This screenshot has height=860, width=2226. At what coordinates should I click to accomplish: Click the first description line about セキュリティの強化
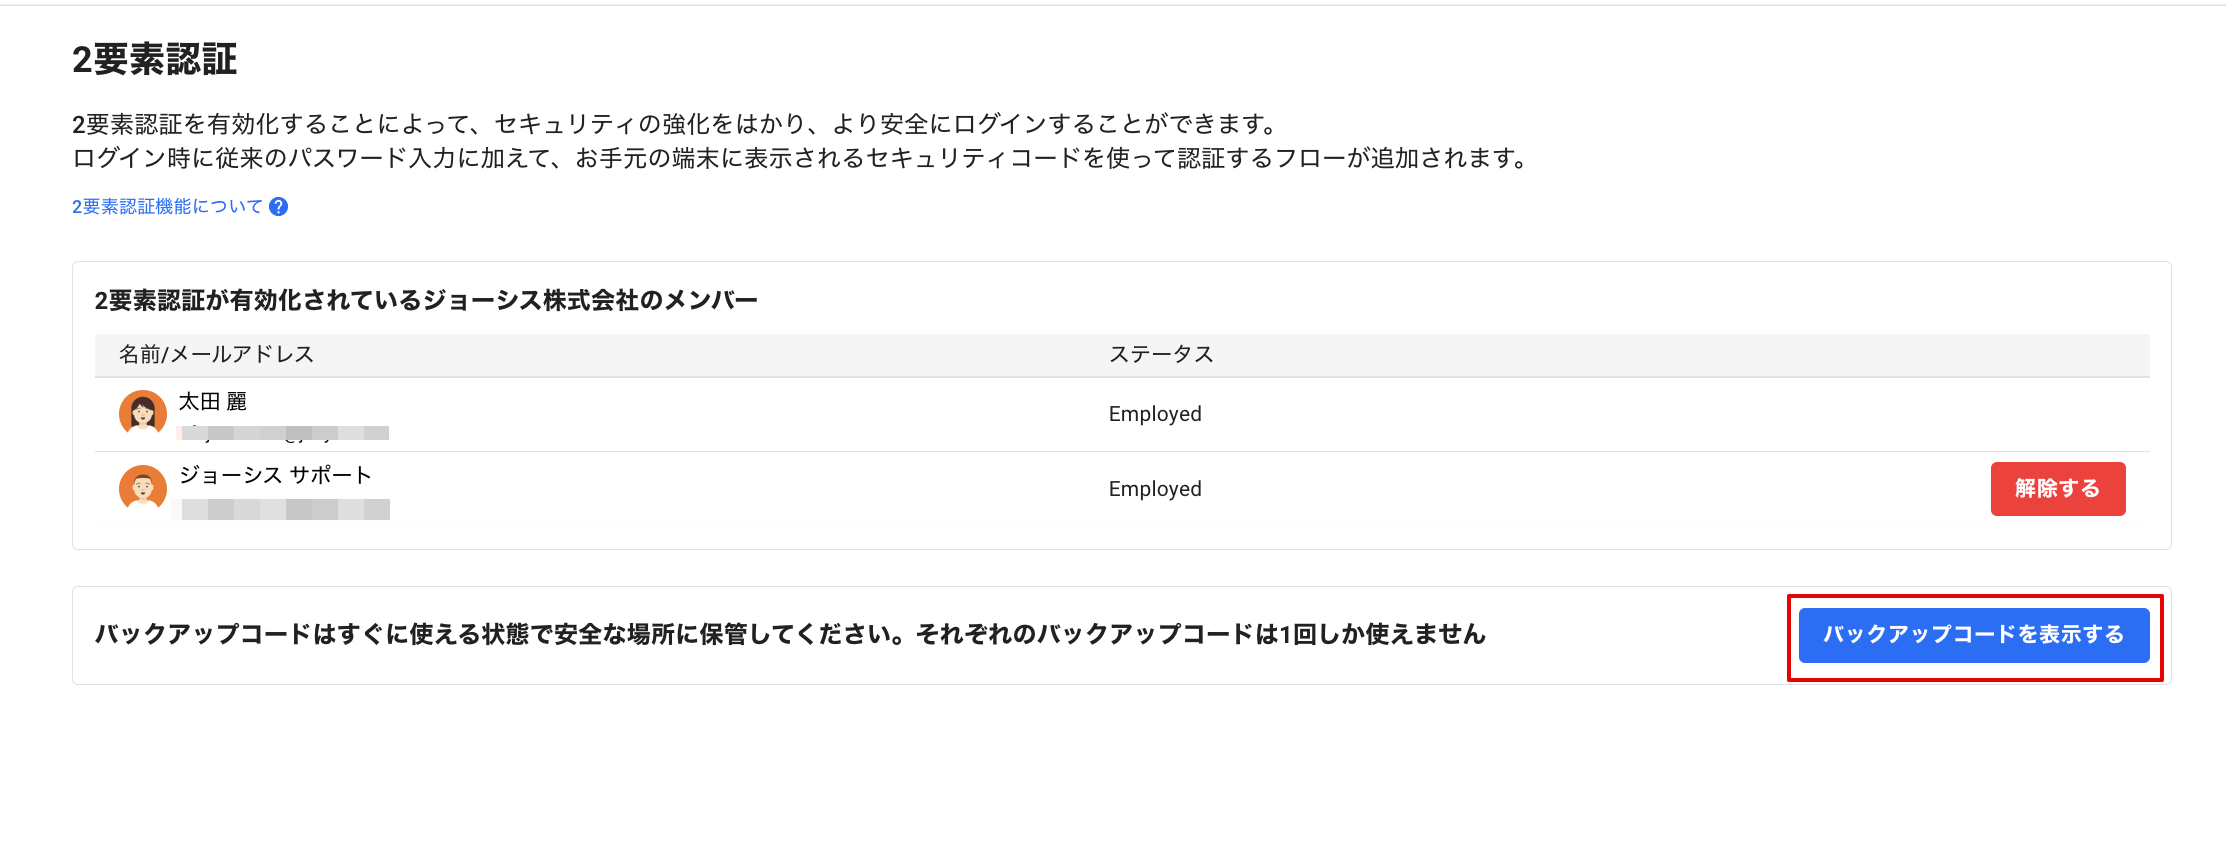[675, 124]
